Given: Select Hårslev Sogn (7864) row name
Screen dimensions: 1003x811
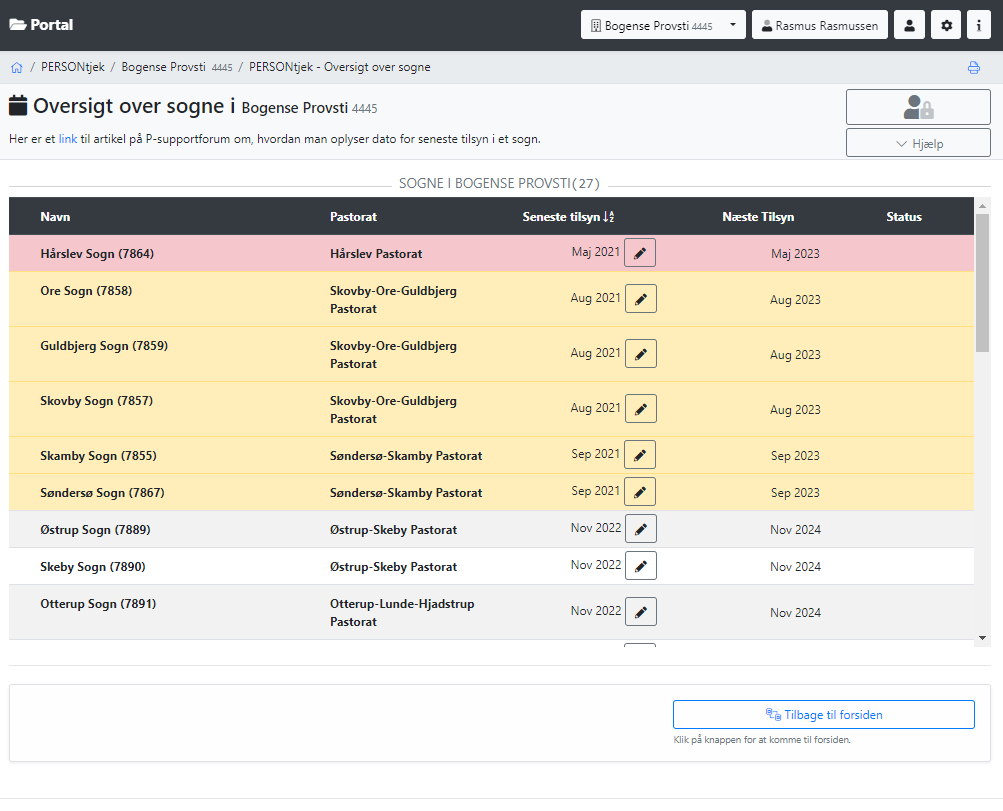Looking at the screenshot, I should (x=97, y=254).
